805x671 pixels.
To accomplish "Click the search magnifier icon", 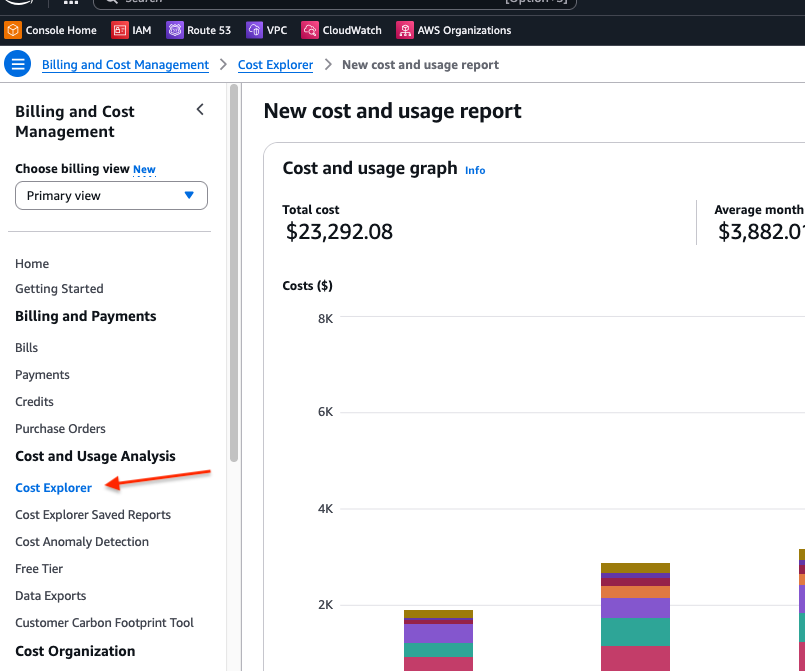I will coord(112,2).
